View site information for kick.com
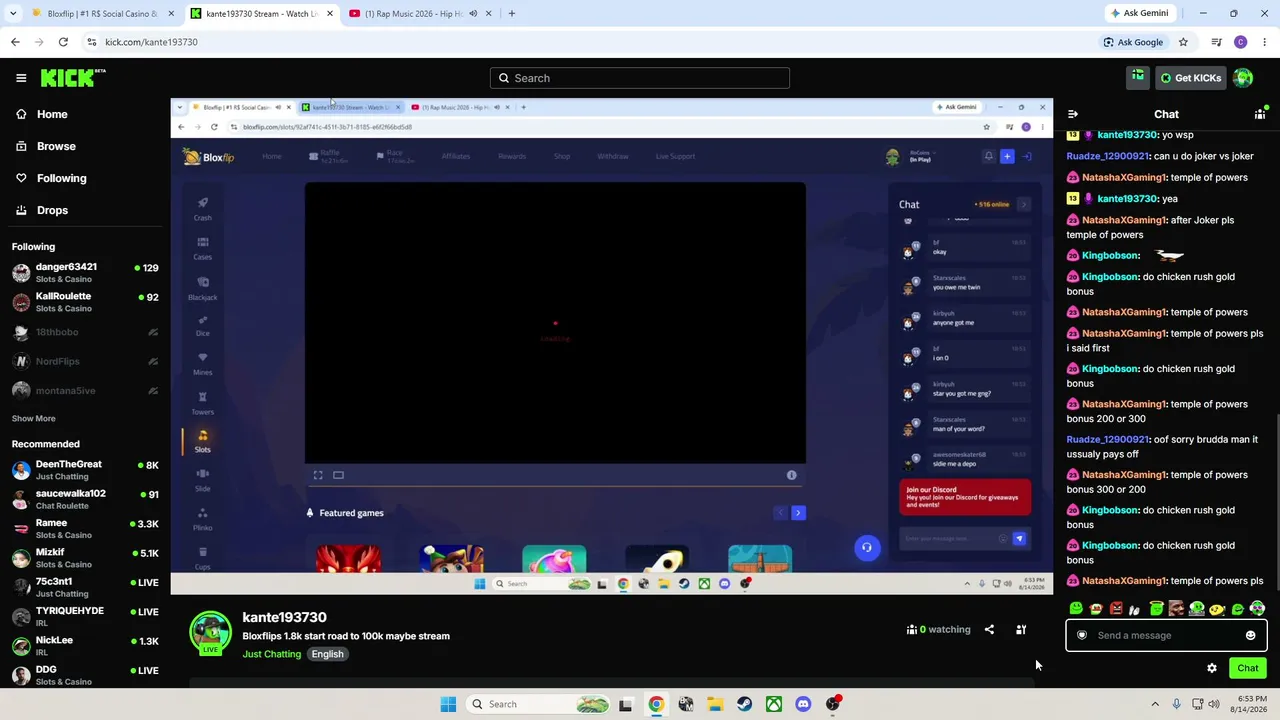Viewport: 1280px width, 720px height. [x=91, y=42]
